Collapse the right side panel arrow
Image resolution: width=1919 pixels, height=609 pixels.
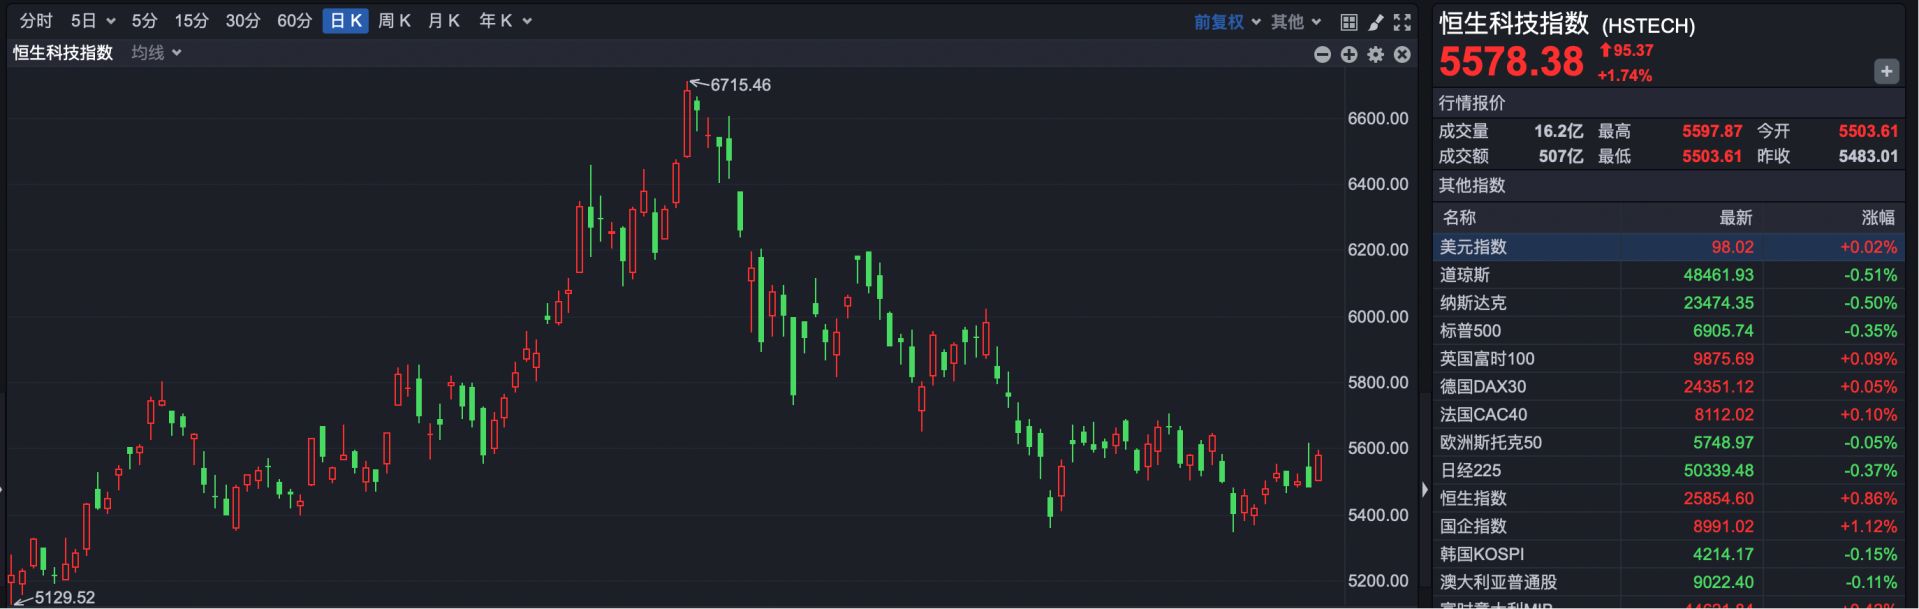(x=1425, y=490)
